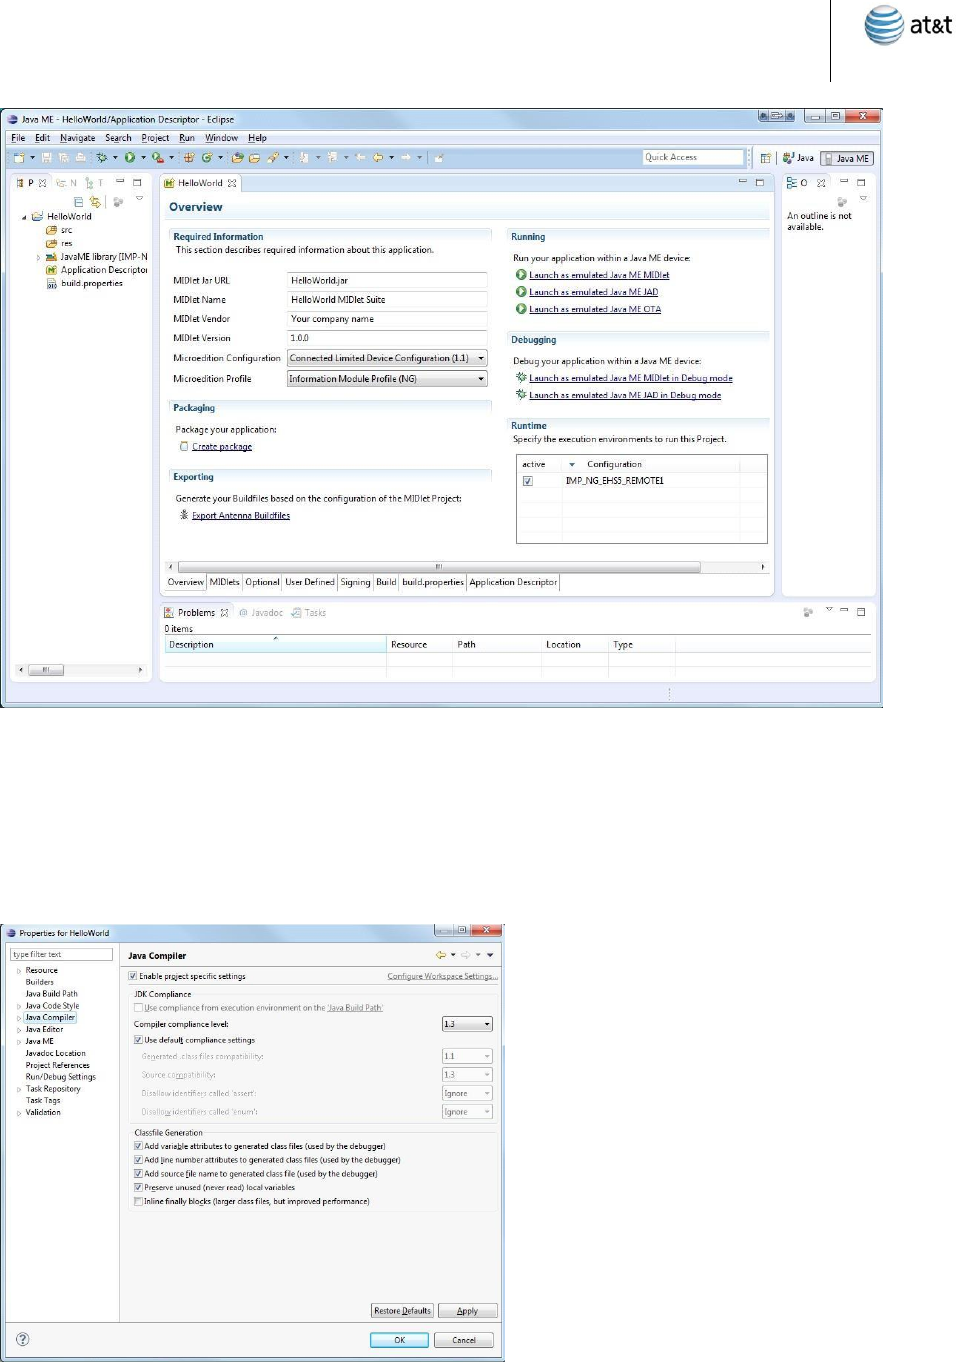
Task: Close the Package Explorer view X
Action: click(x=42, y=183)
